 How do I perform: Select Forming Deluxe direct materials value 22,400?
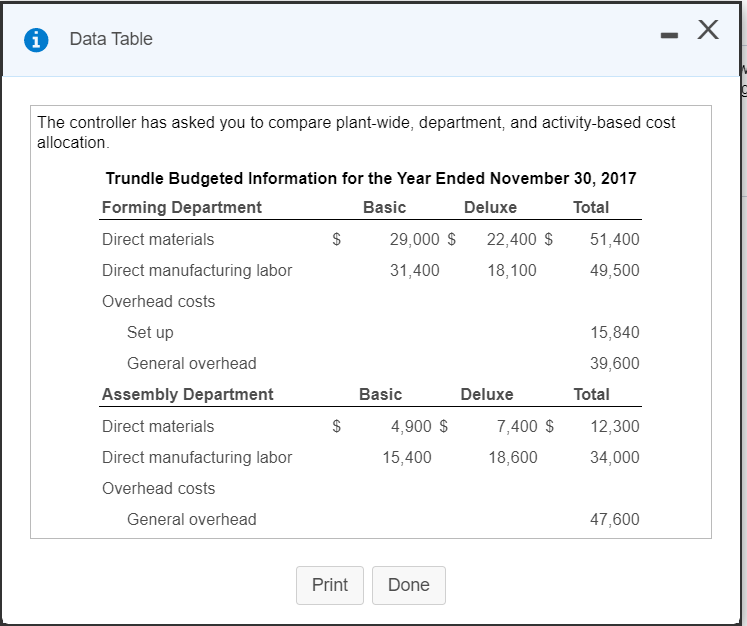(x=511, y=239)
